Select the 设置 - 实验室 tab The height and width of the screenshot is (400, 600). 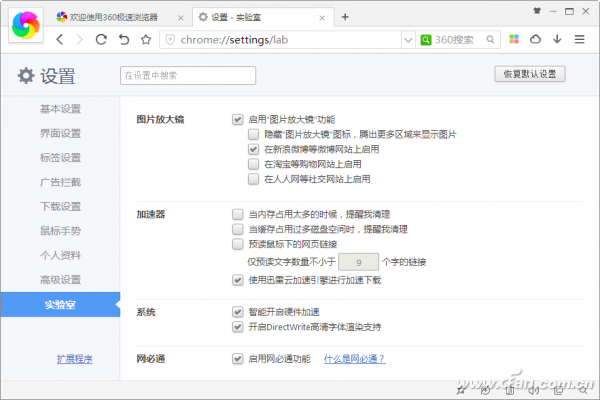[x=262, y=17]
